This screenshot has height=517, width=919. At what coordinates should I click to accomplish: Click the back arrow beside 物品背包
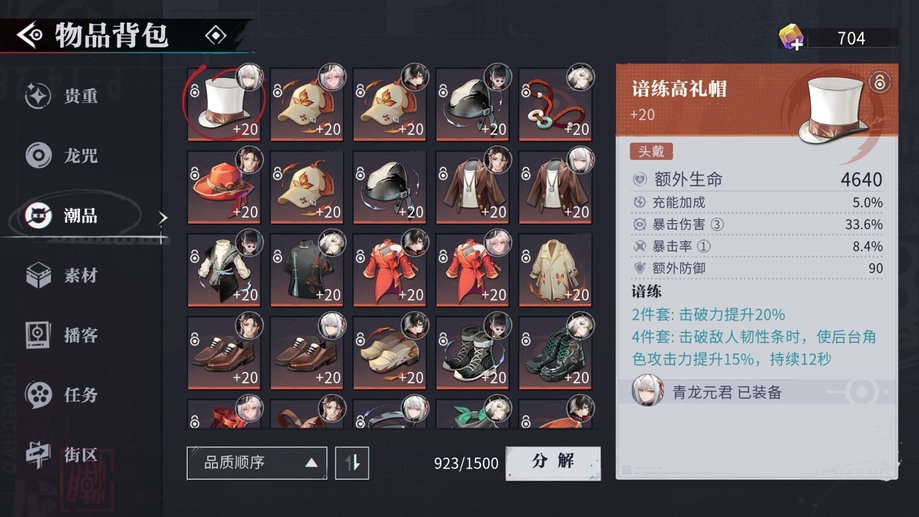29,36
